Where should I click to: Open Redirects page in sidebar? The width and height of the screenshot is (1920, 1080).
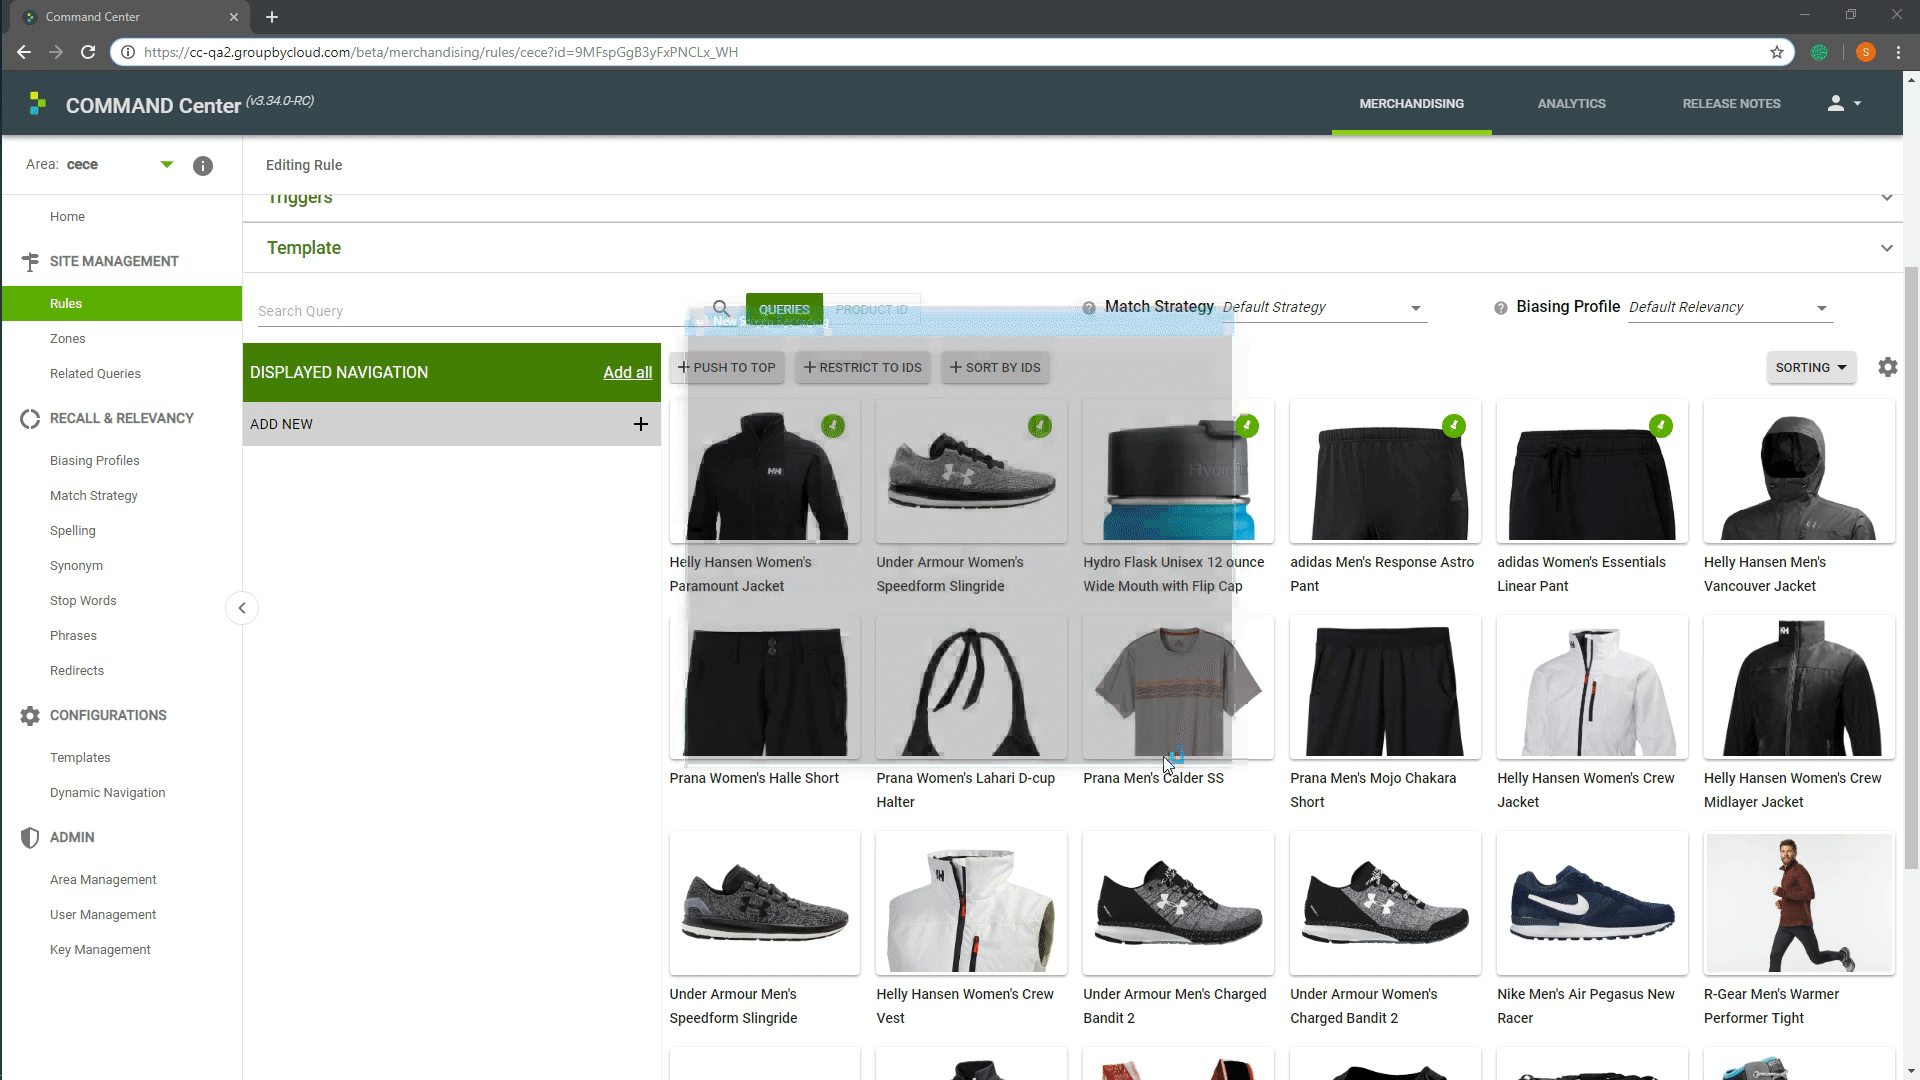(x=77, y=671)
